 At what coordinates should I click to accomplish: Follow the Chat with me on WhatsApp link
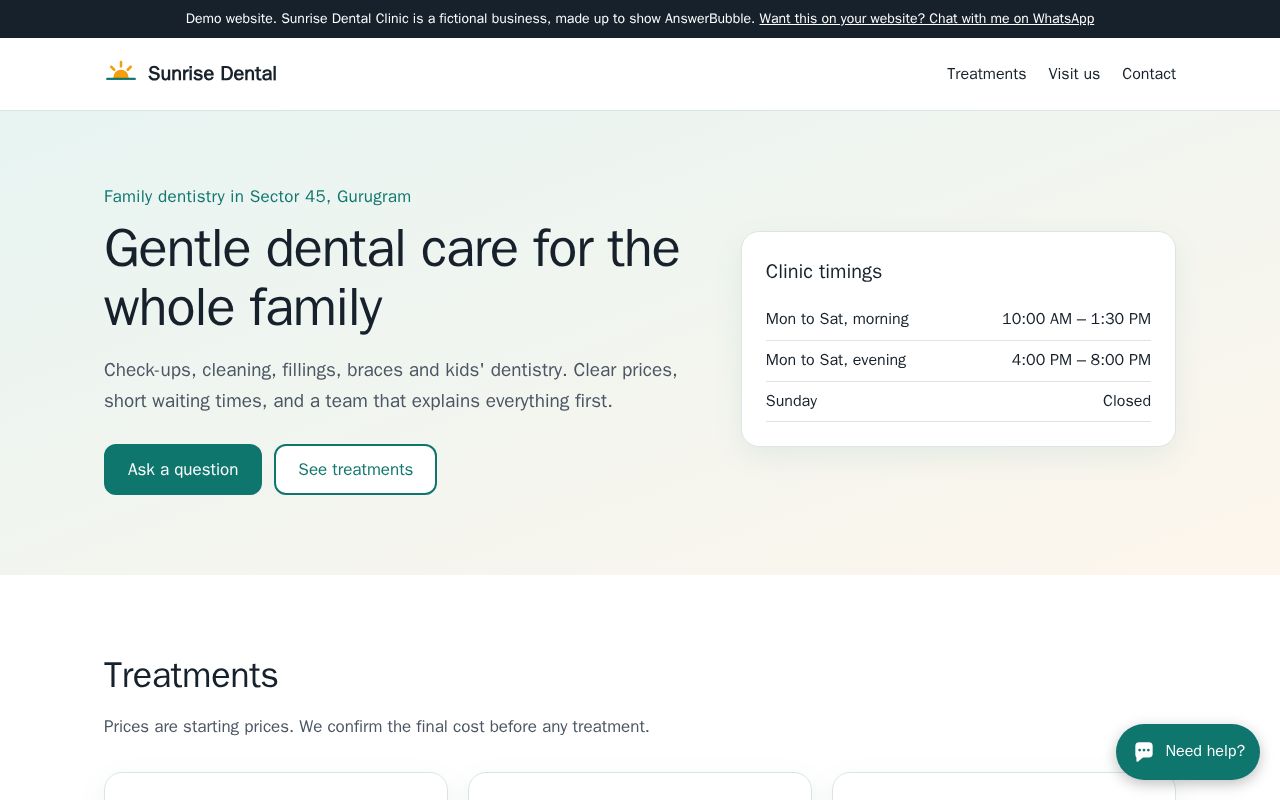tap(926, 18)
